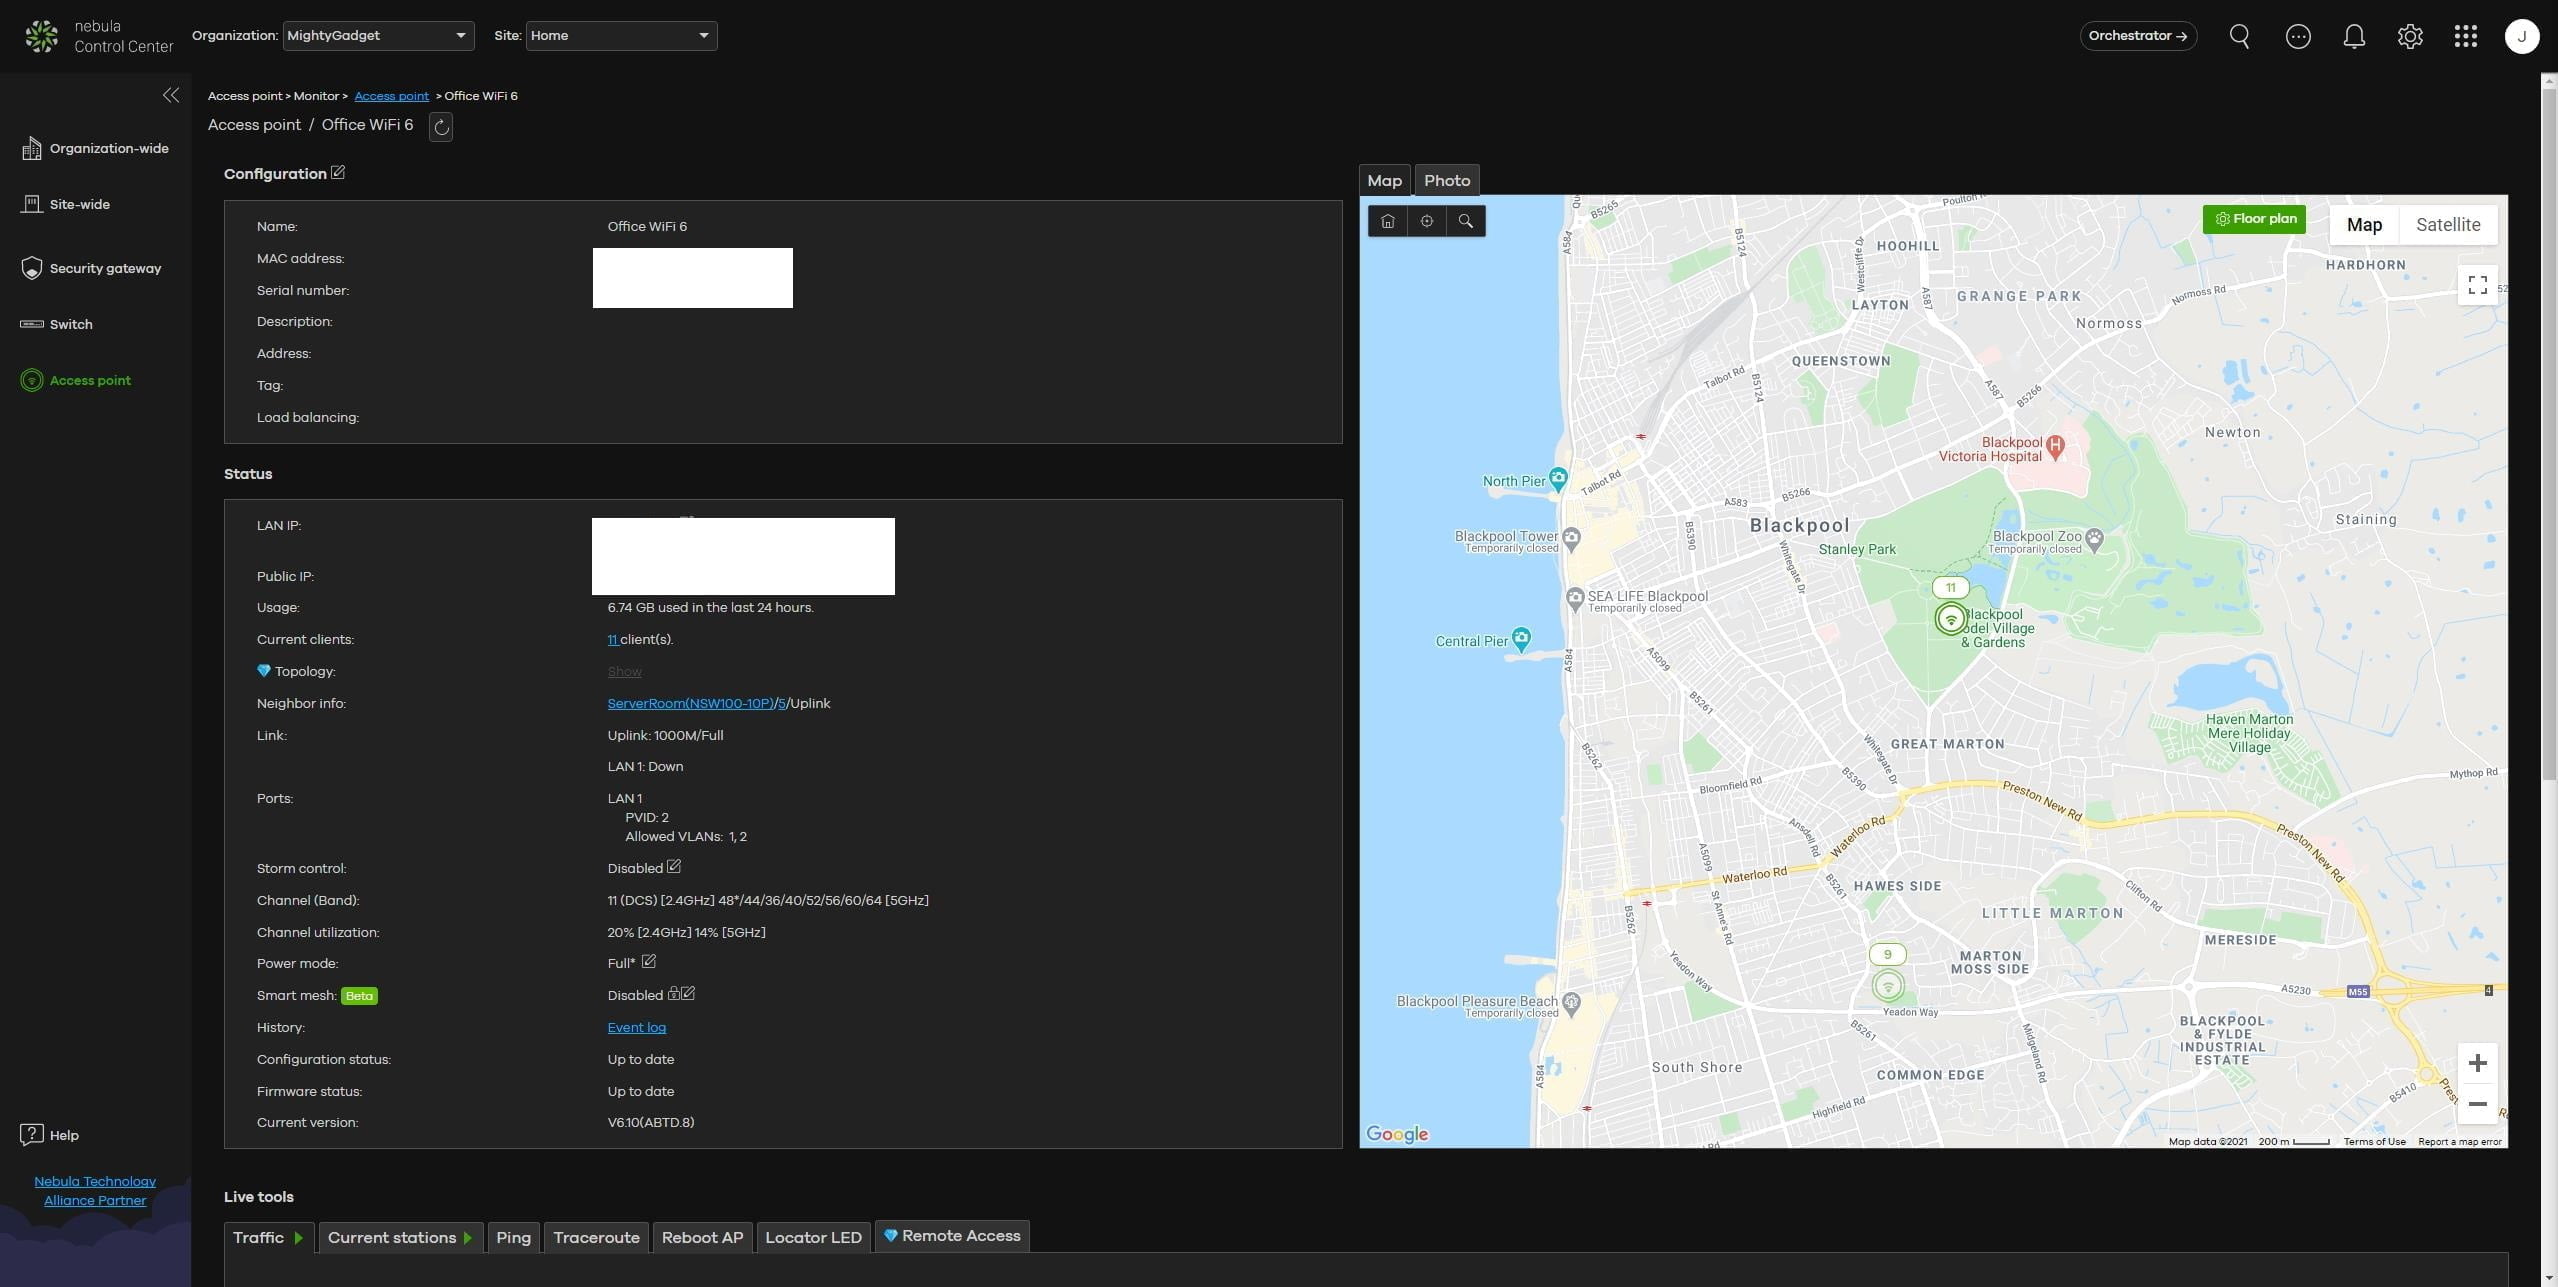
Task: Open the notifications bell
Action: 2354,36
